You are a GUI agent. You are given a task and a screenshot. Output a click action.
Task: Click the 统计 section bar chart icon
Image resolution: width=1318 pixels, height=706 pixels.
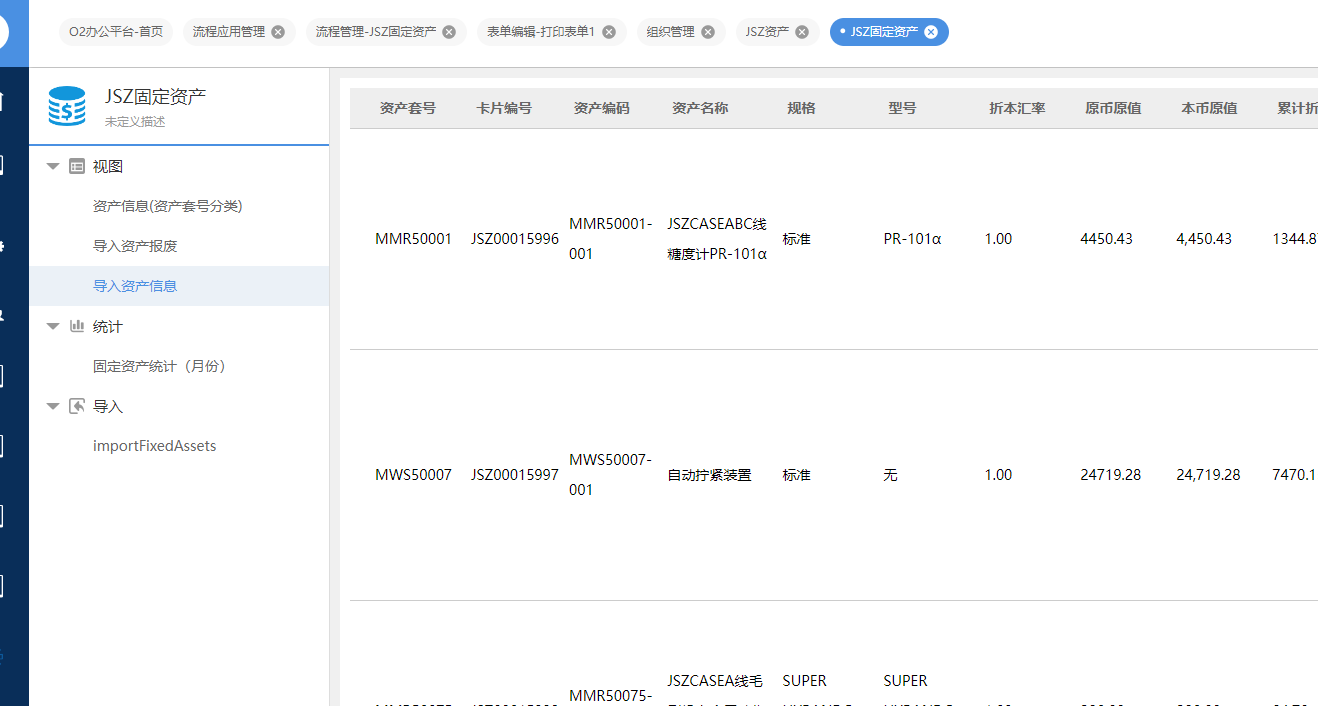[x=76, y=326]
